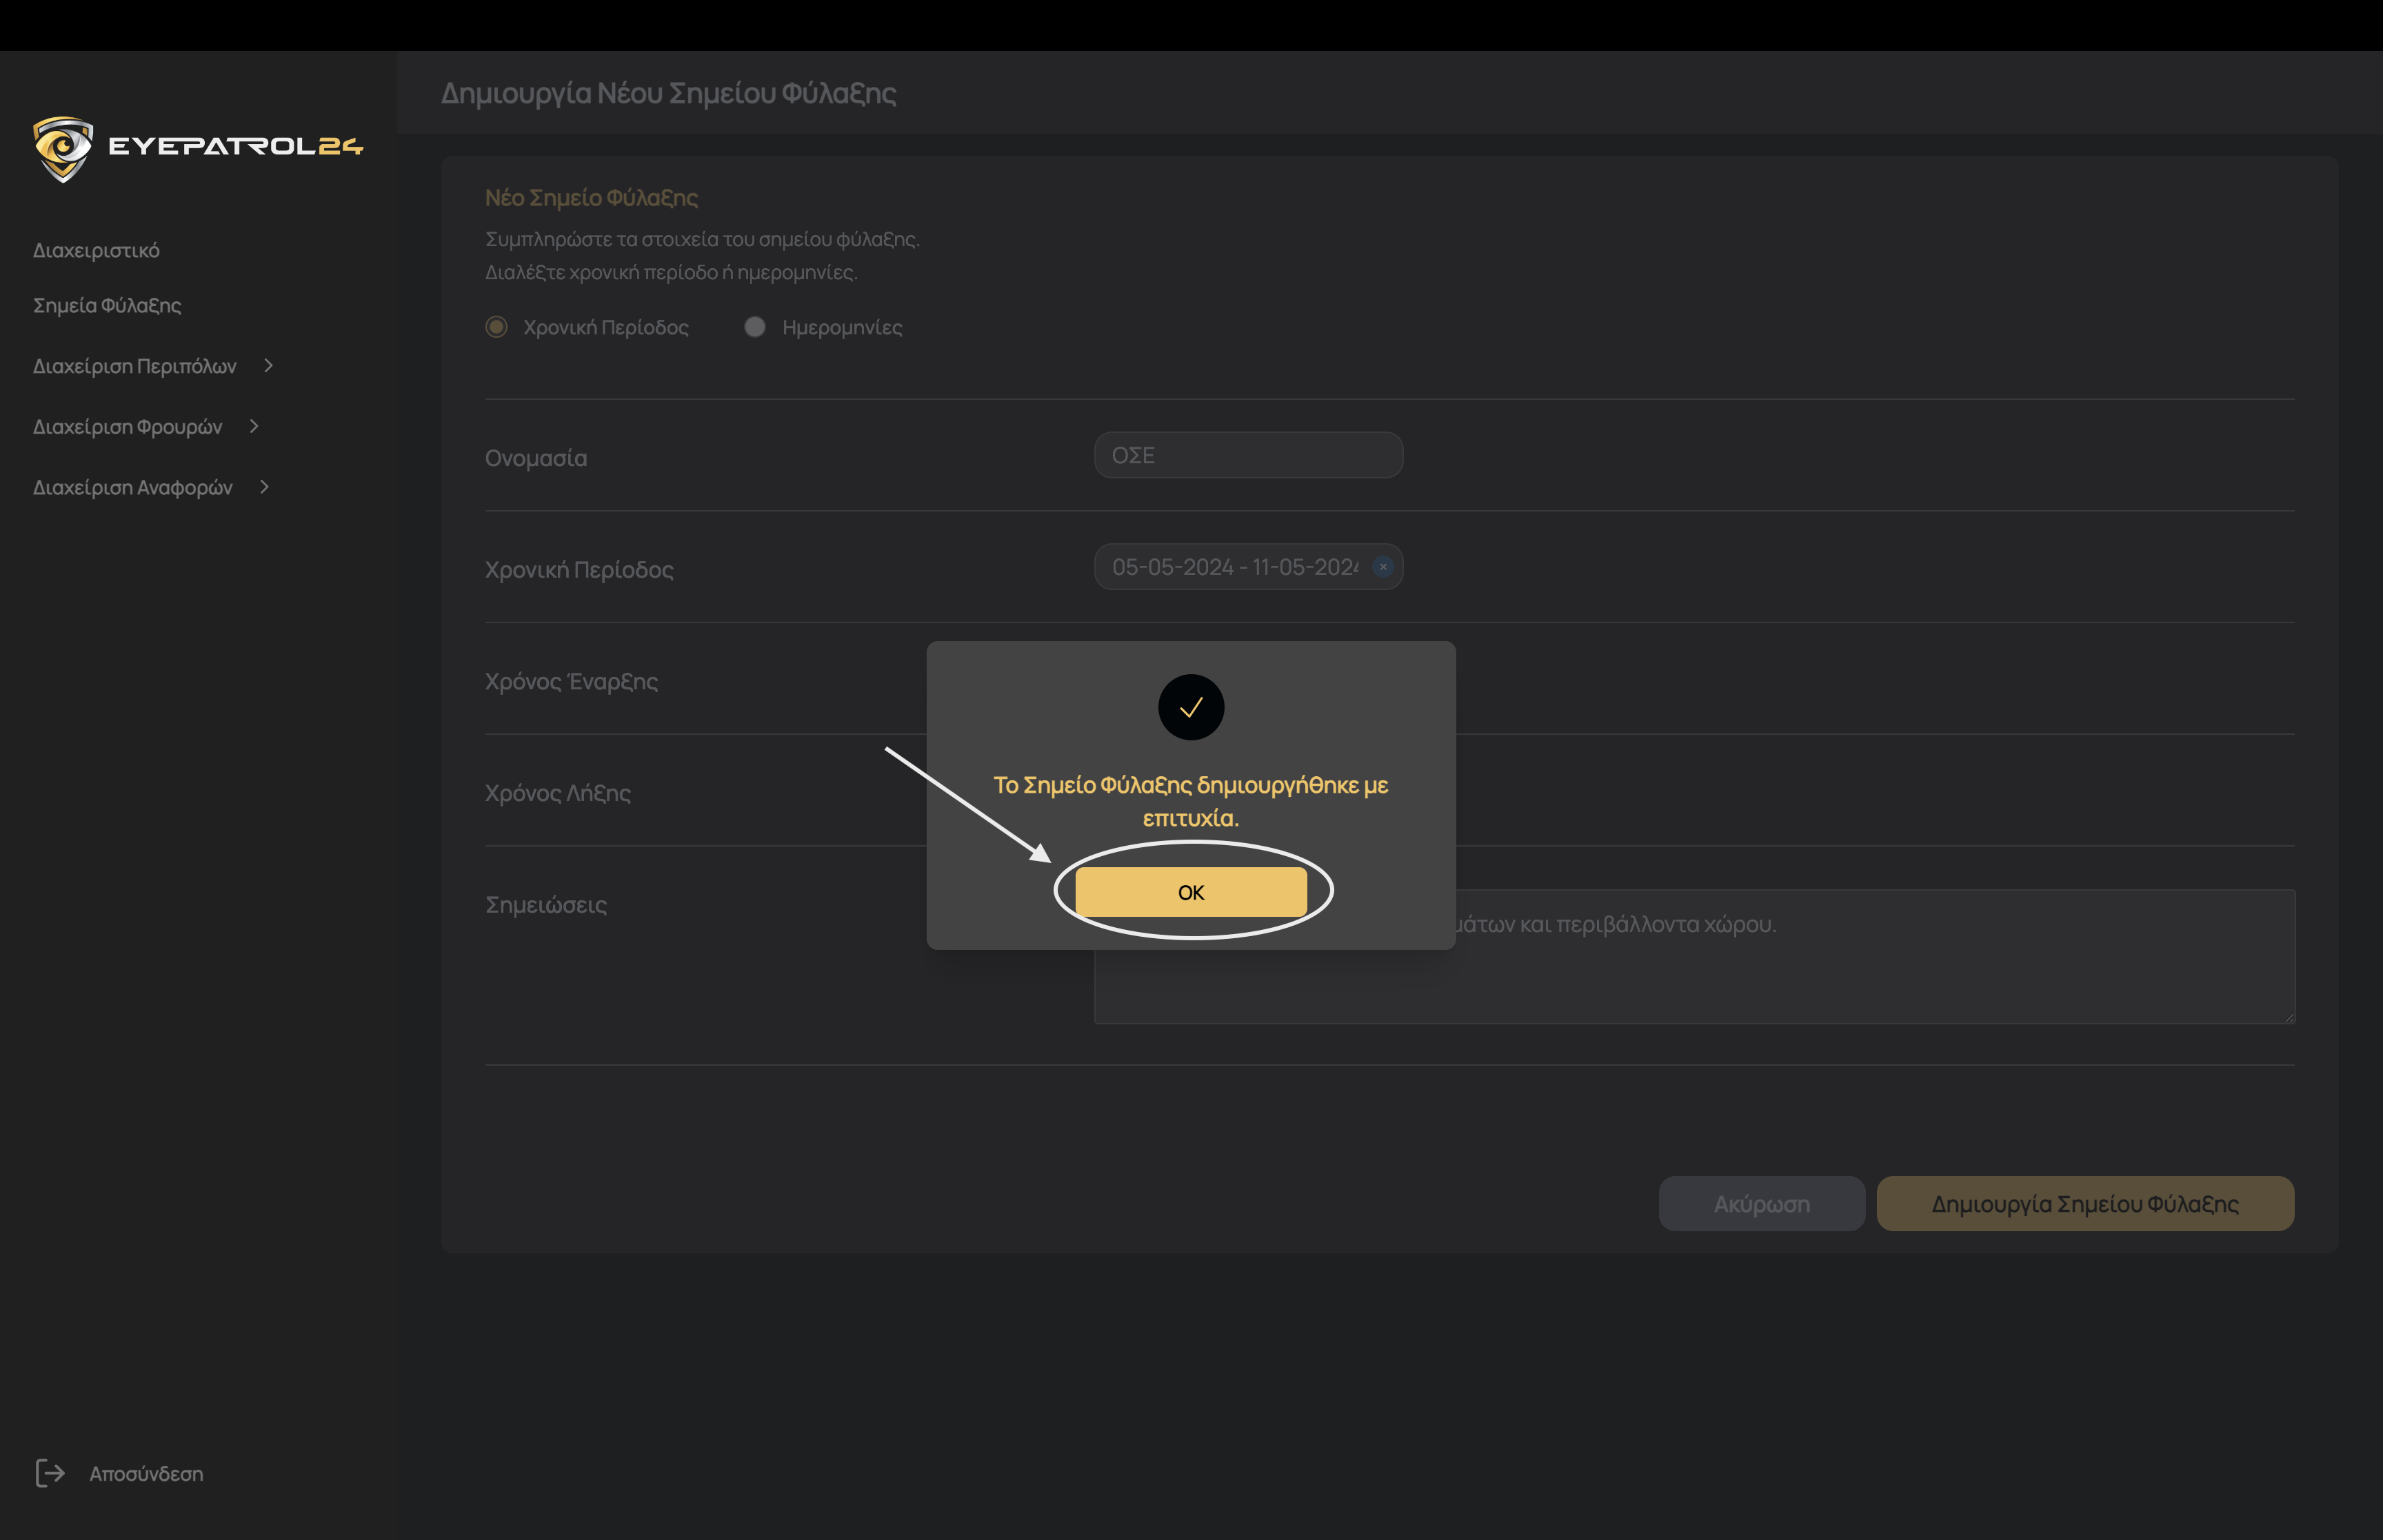The height and width of the screenshot is (1540, 2383).
Task: Click the EyePatrol24 shield logo
Action: click(x=62, y=148)
